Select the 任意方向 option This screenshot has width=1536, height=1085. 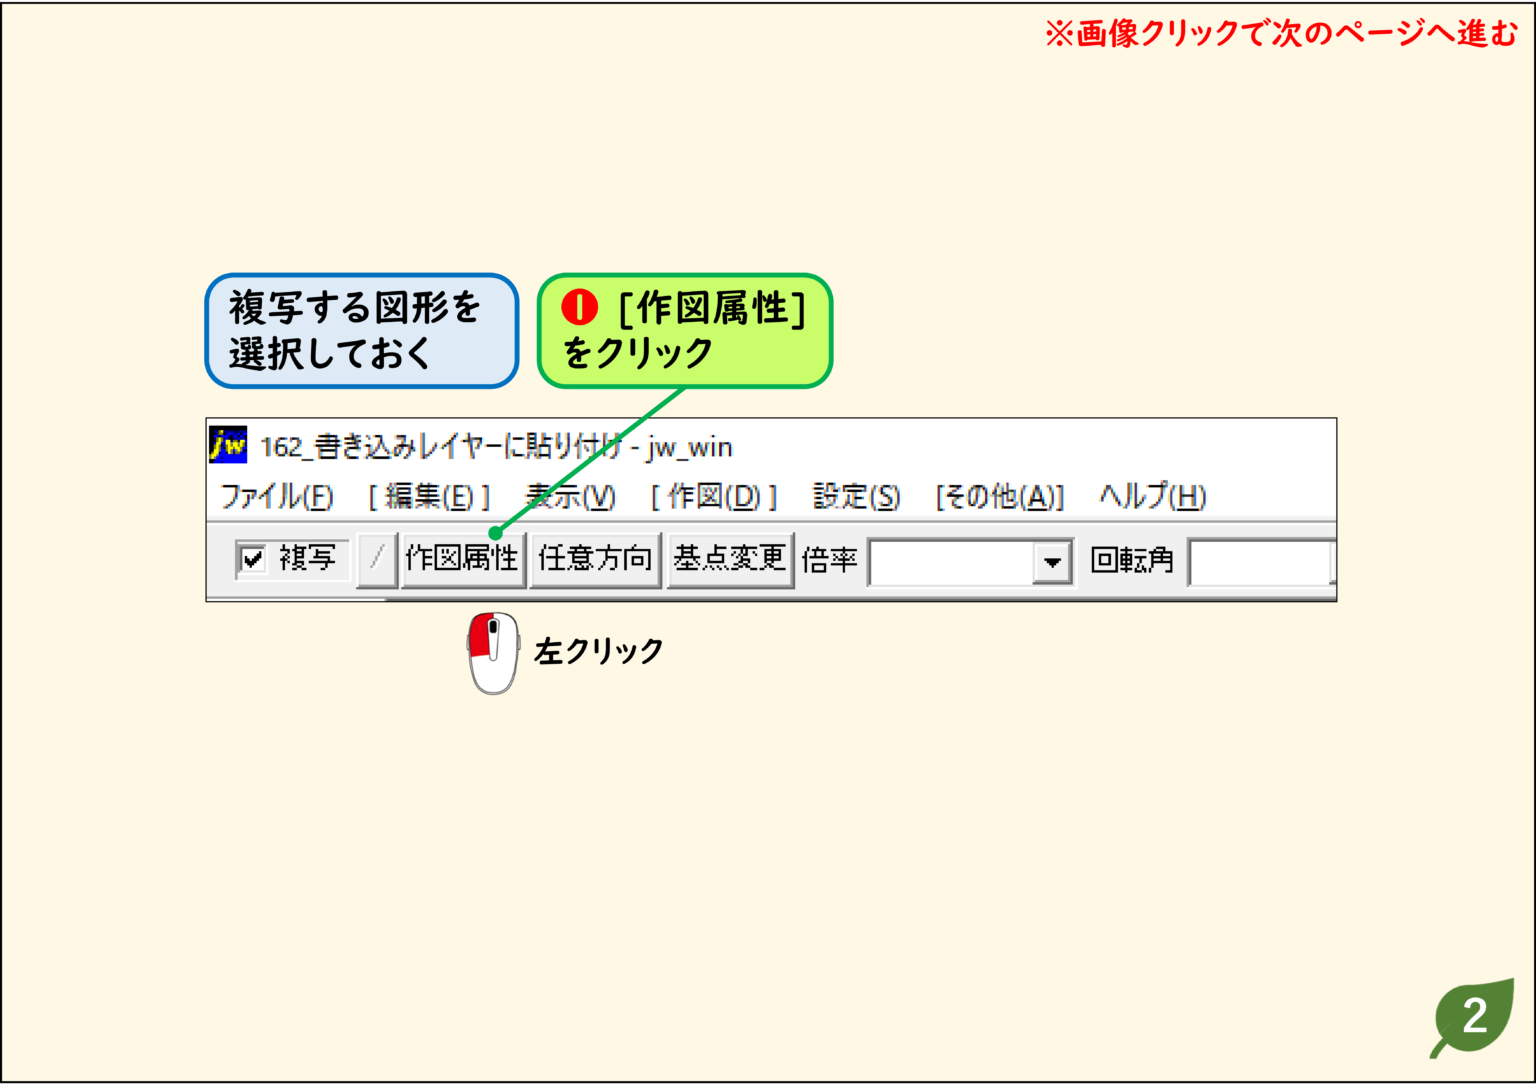point(596,560)
